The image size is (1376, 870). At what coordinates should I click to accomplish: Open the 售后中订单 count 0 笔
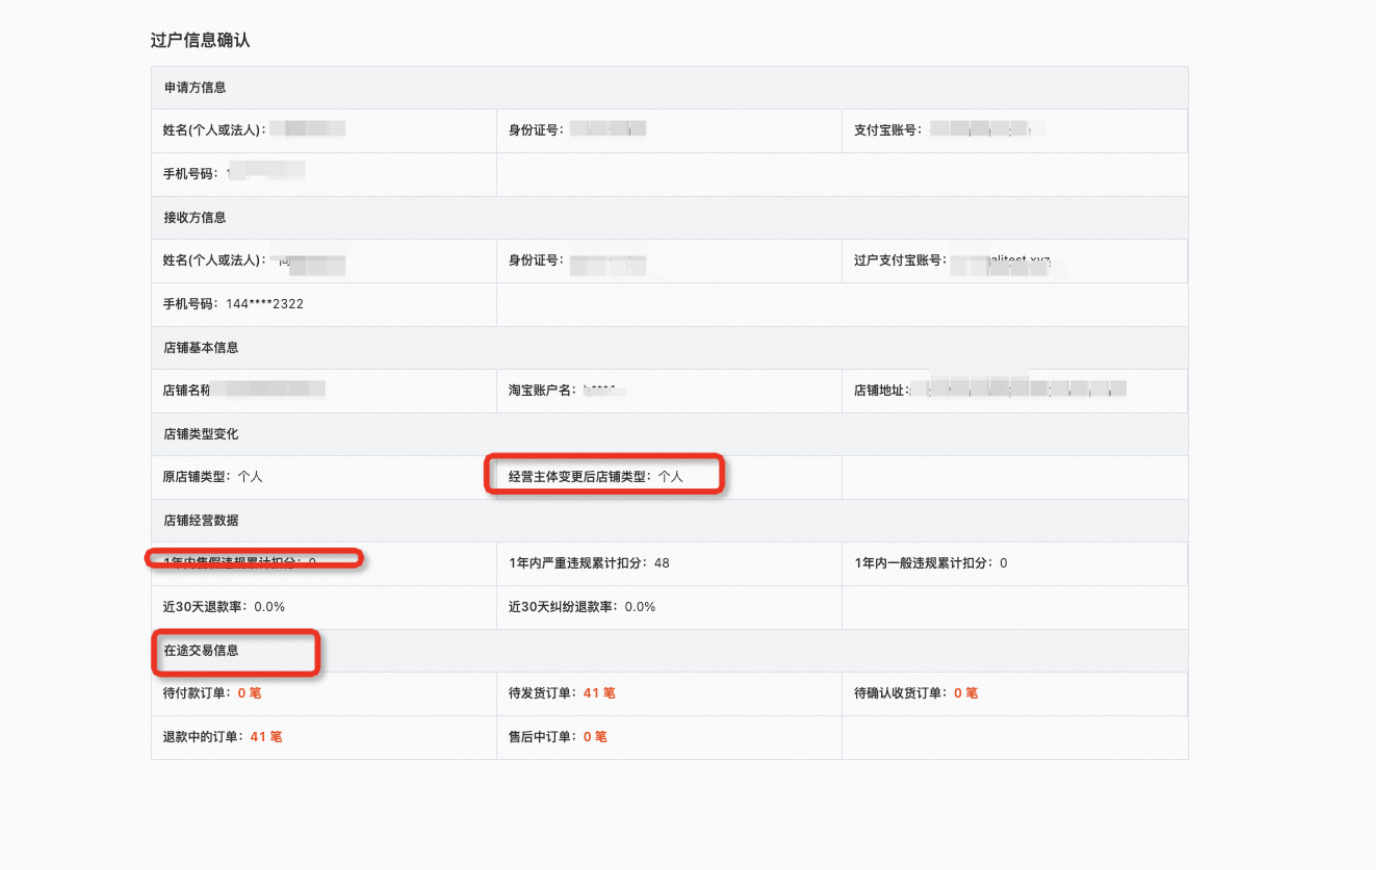tap(595, 737)
